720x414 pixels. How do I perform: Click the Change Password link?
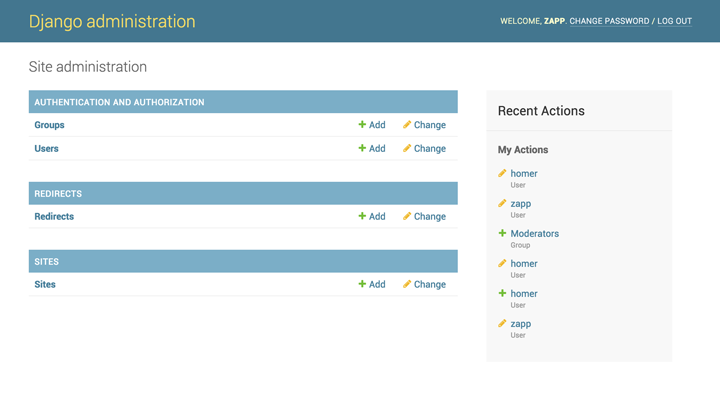click(x=609, y=21)
